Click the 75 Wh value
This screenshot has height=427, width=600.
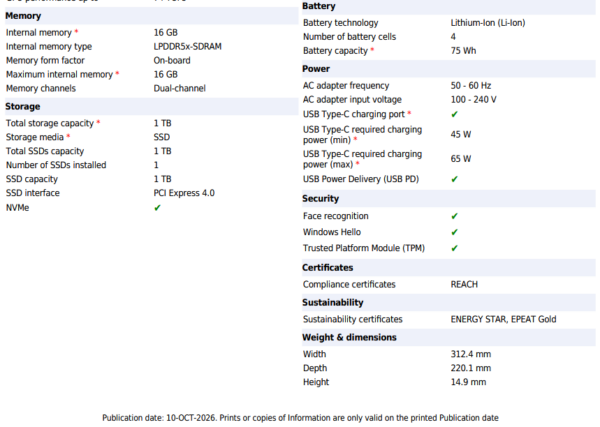[x=463, y=51]
